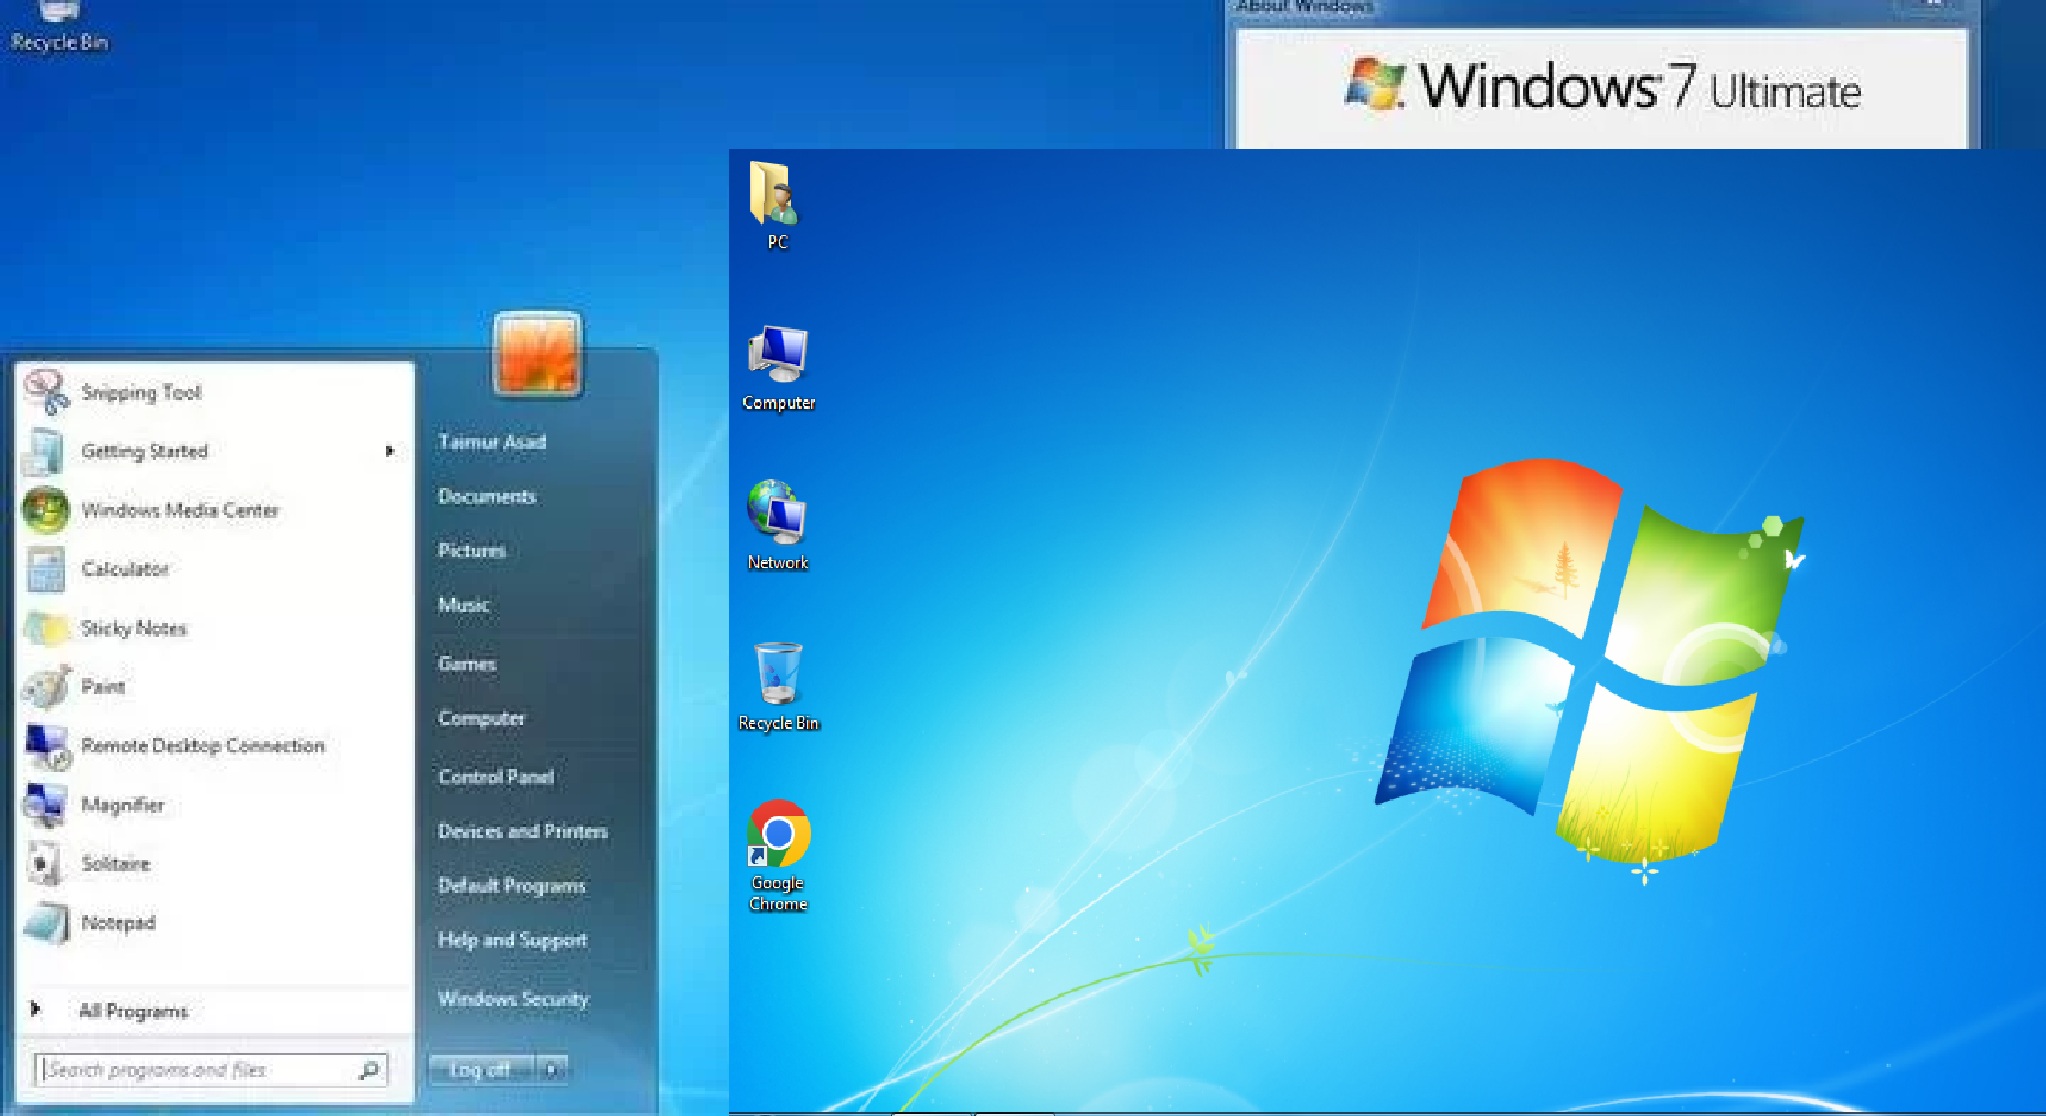2046x1116 pixels.
Task: Click the Sticky Notes icon
Action: [x=46, y=628]
